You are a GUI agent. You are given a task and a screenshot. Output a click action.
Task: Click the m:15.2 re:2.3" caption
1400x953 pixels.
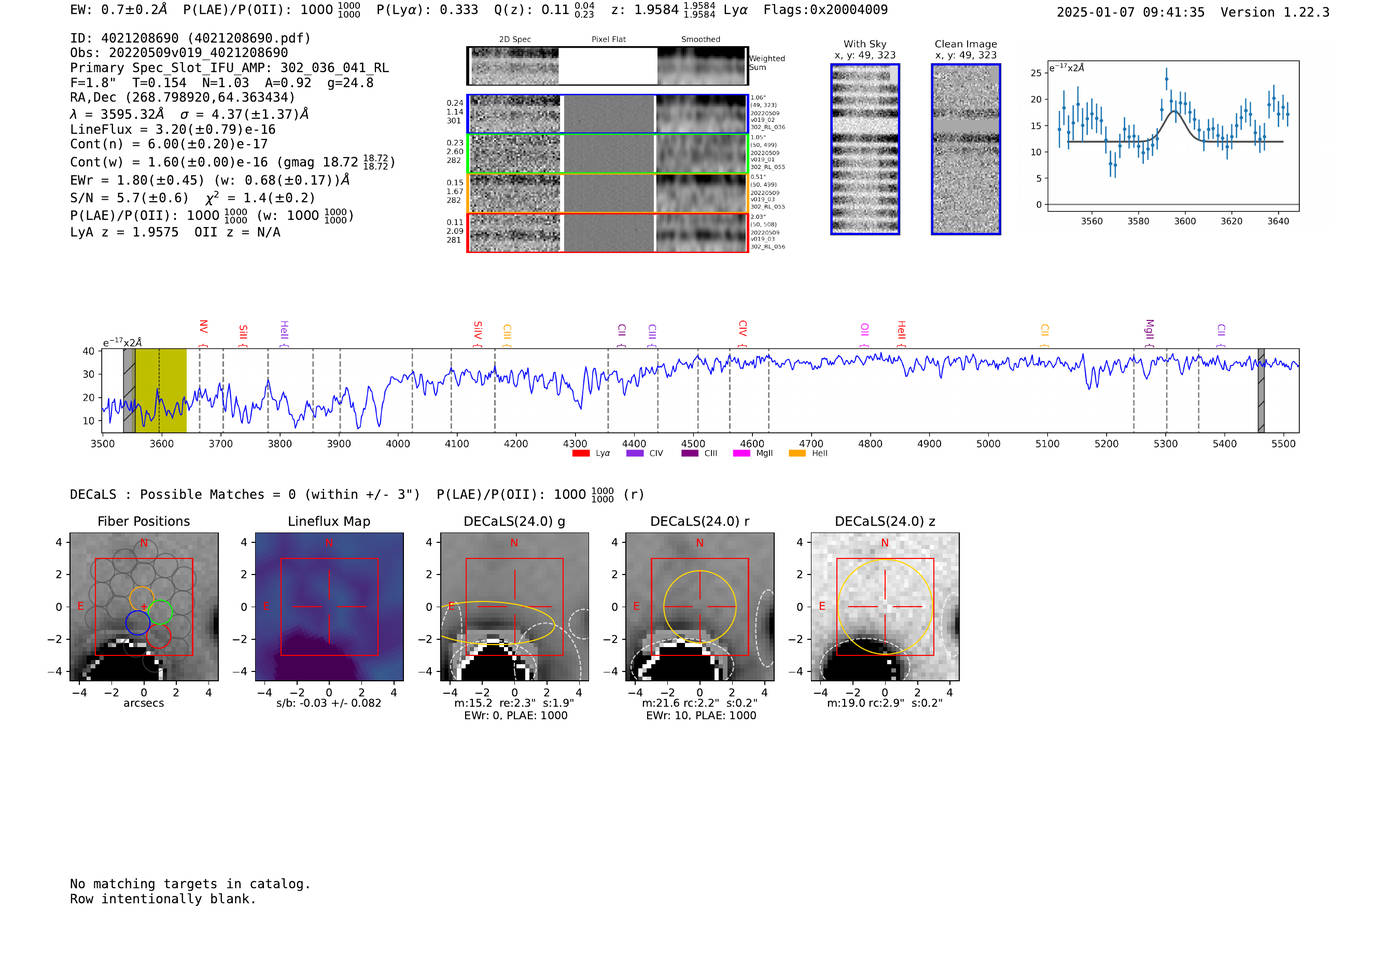click(x=514, y=703)
